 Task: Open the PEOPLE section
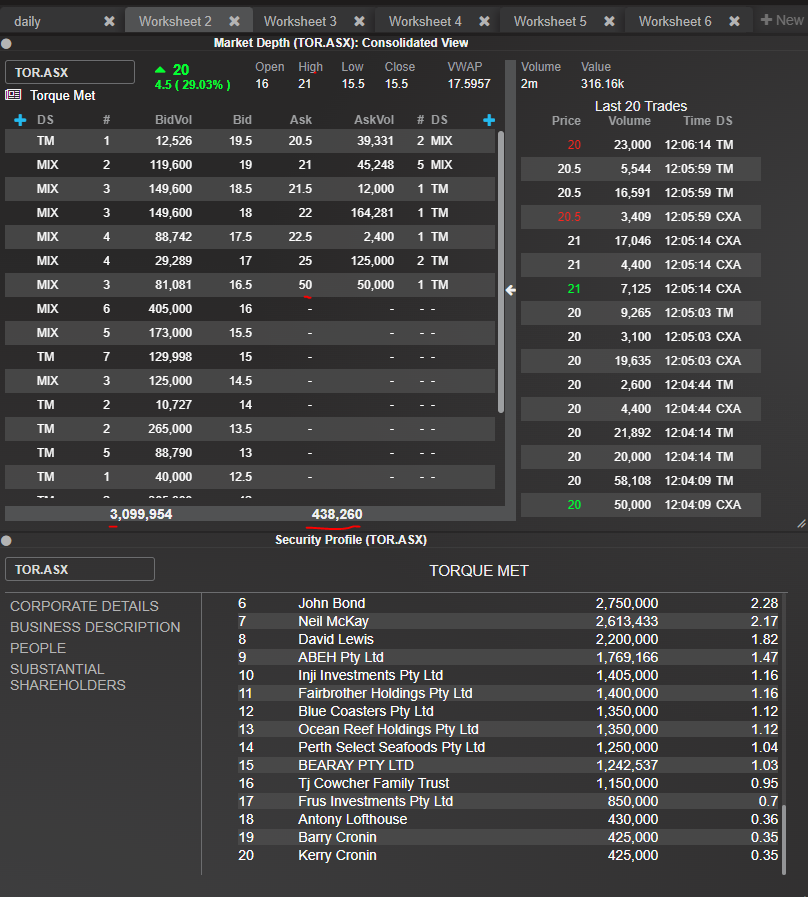(38, 648)
